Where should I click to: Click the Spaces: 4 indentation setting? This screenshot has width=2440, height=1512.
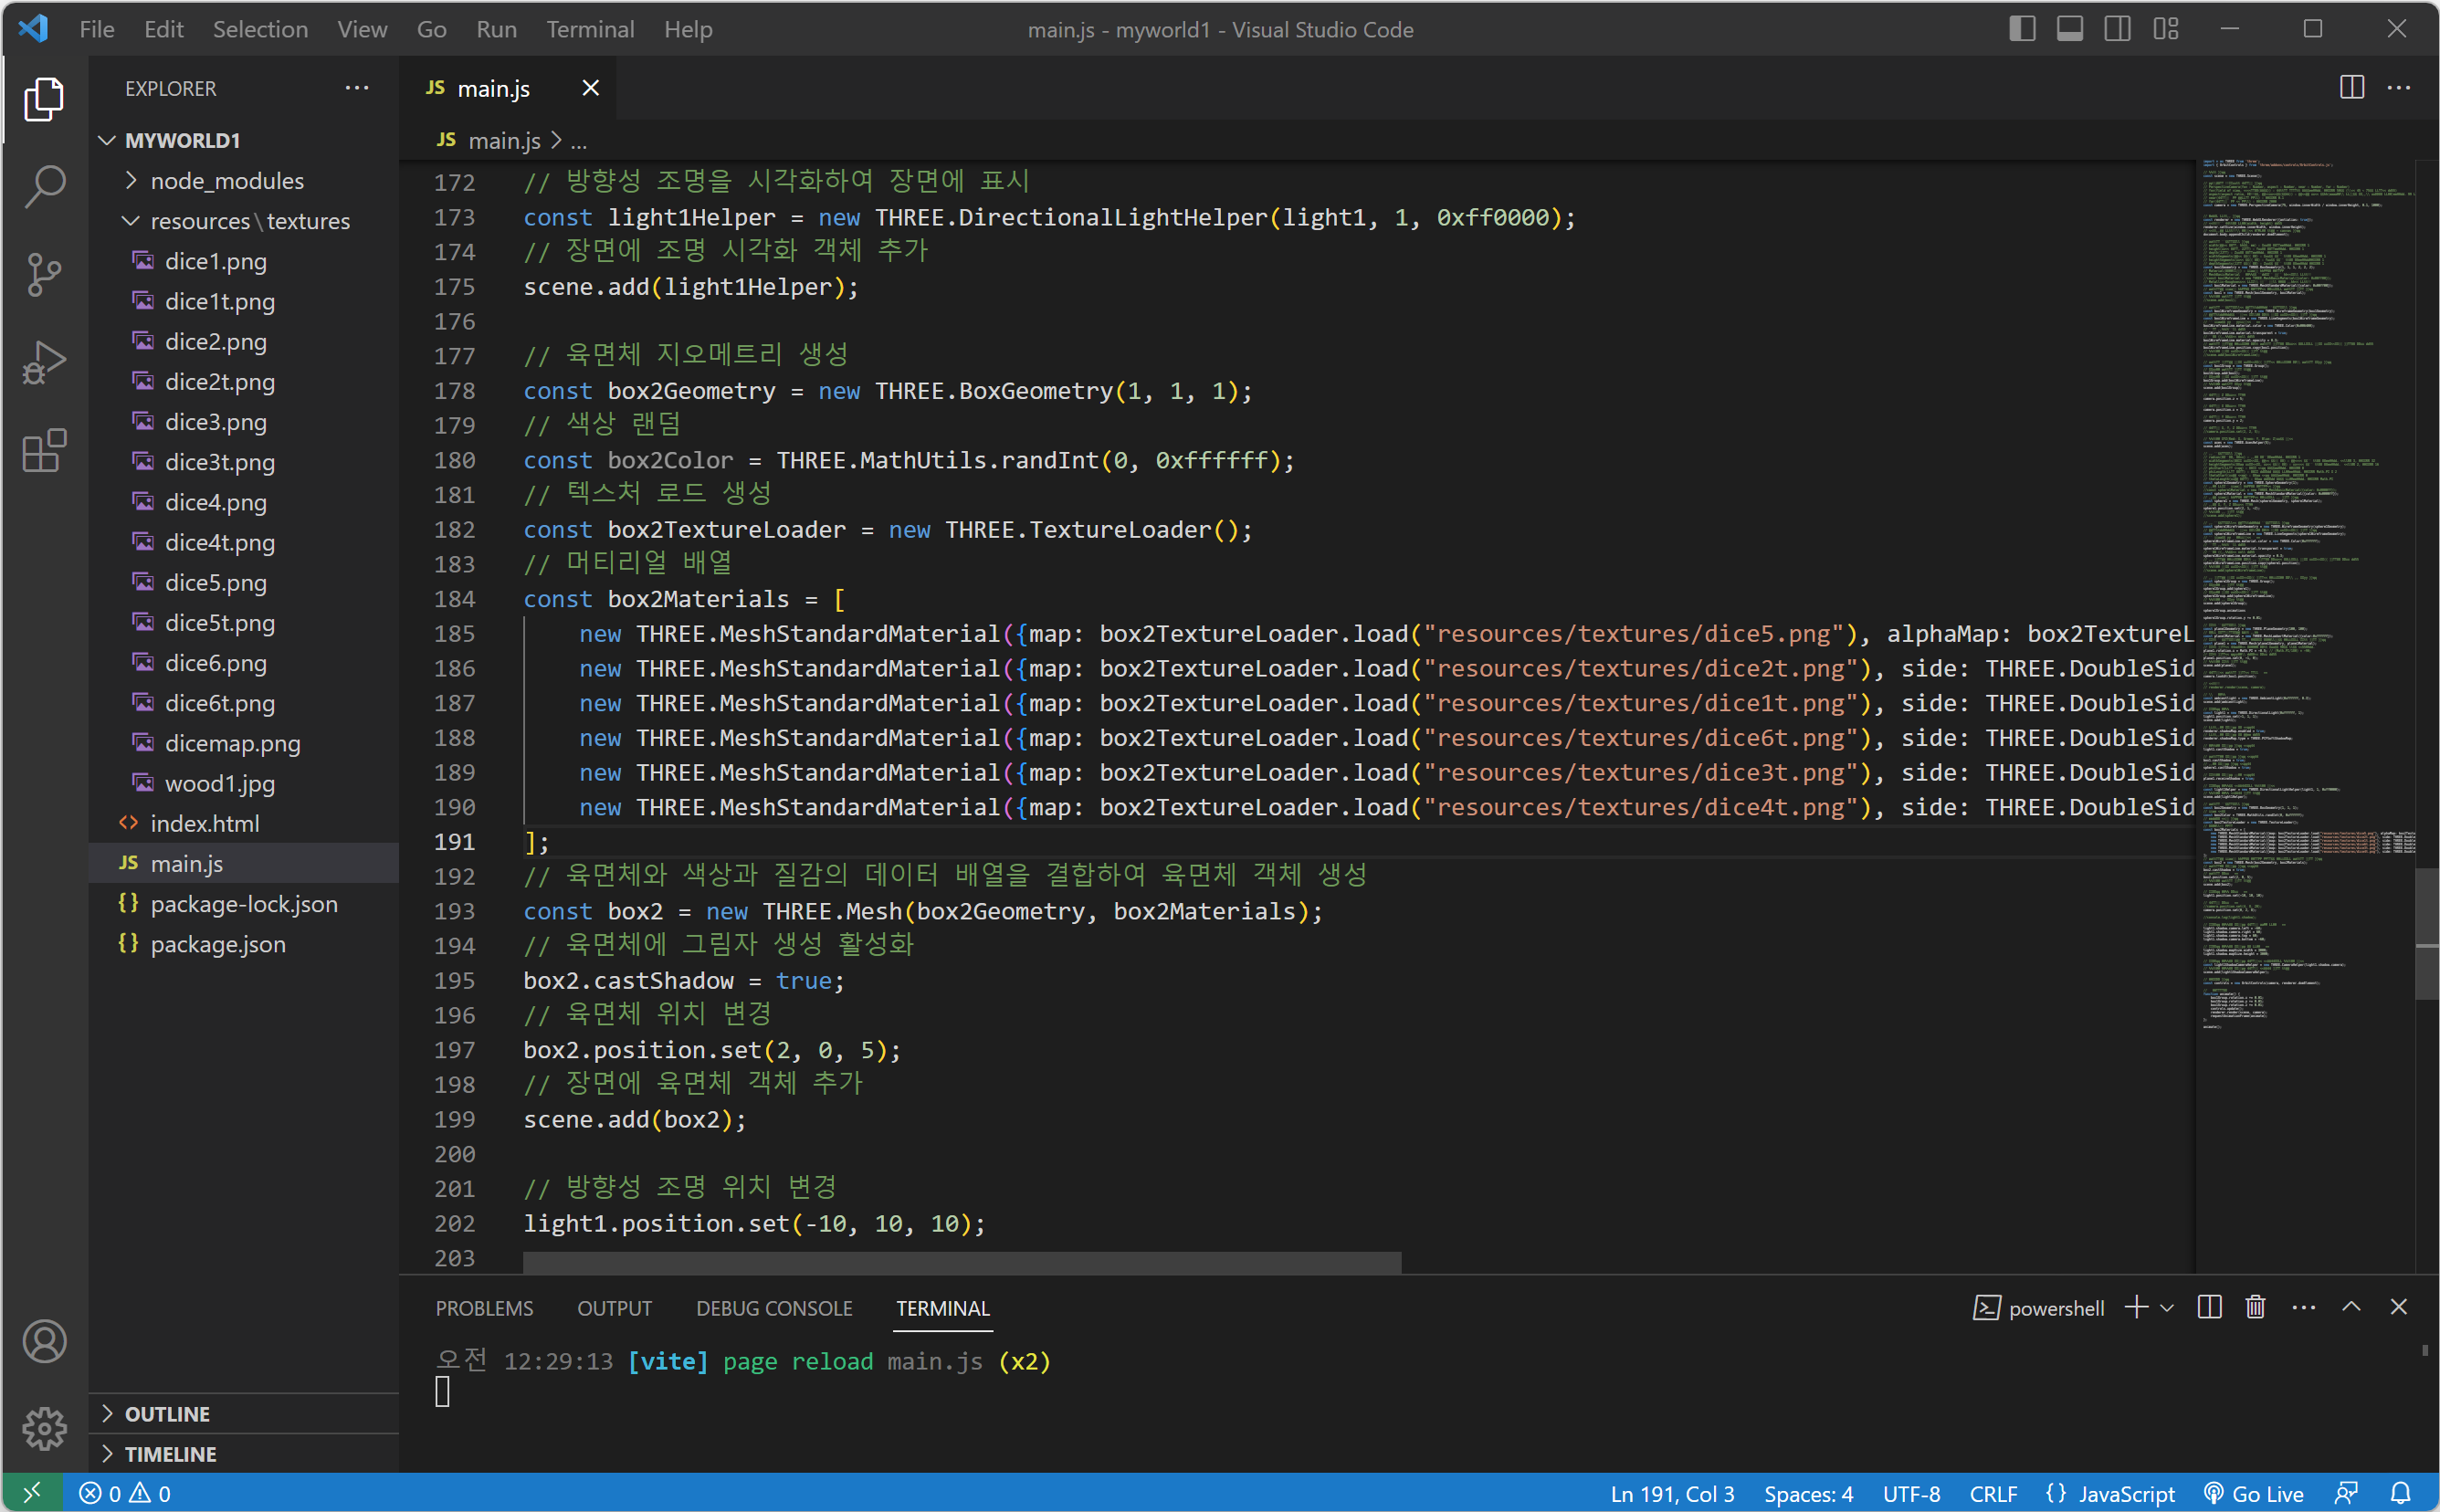point(1807,1493)
